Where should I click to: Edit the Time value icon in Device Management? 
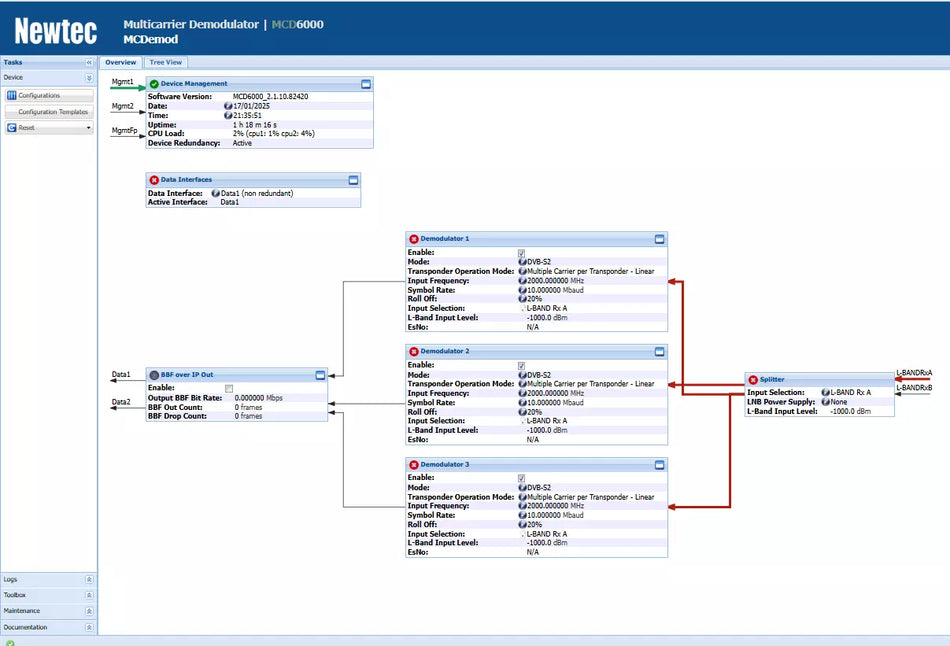click(x=228, y=115)
